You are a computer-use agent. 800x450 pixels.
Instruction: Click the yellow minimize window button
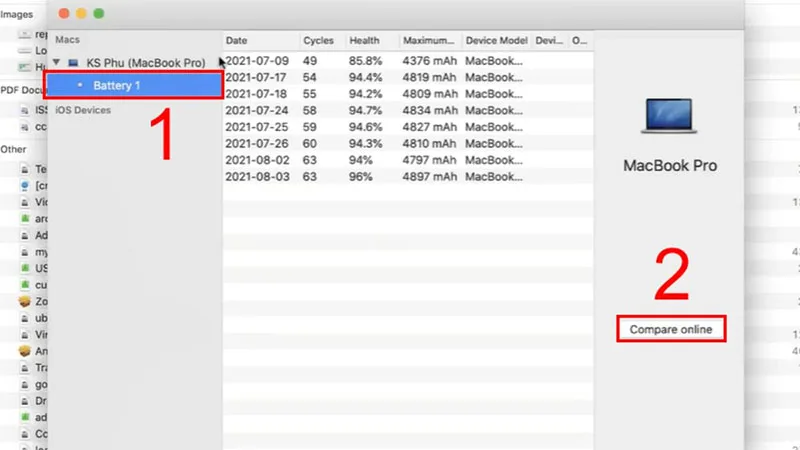81,14
